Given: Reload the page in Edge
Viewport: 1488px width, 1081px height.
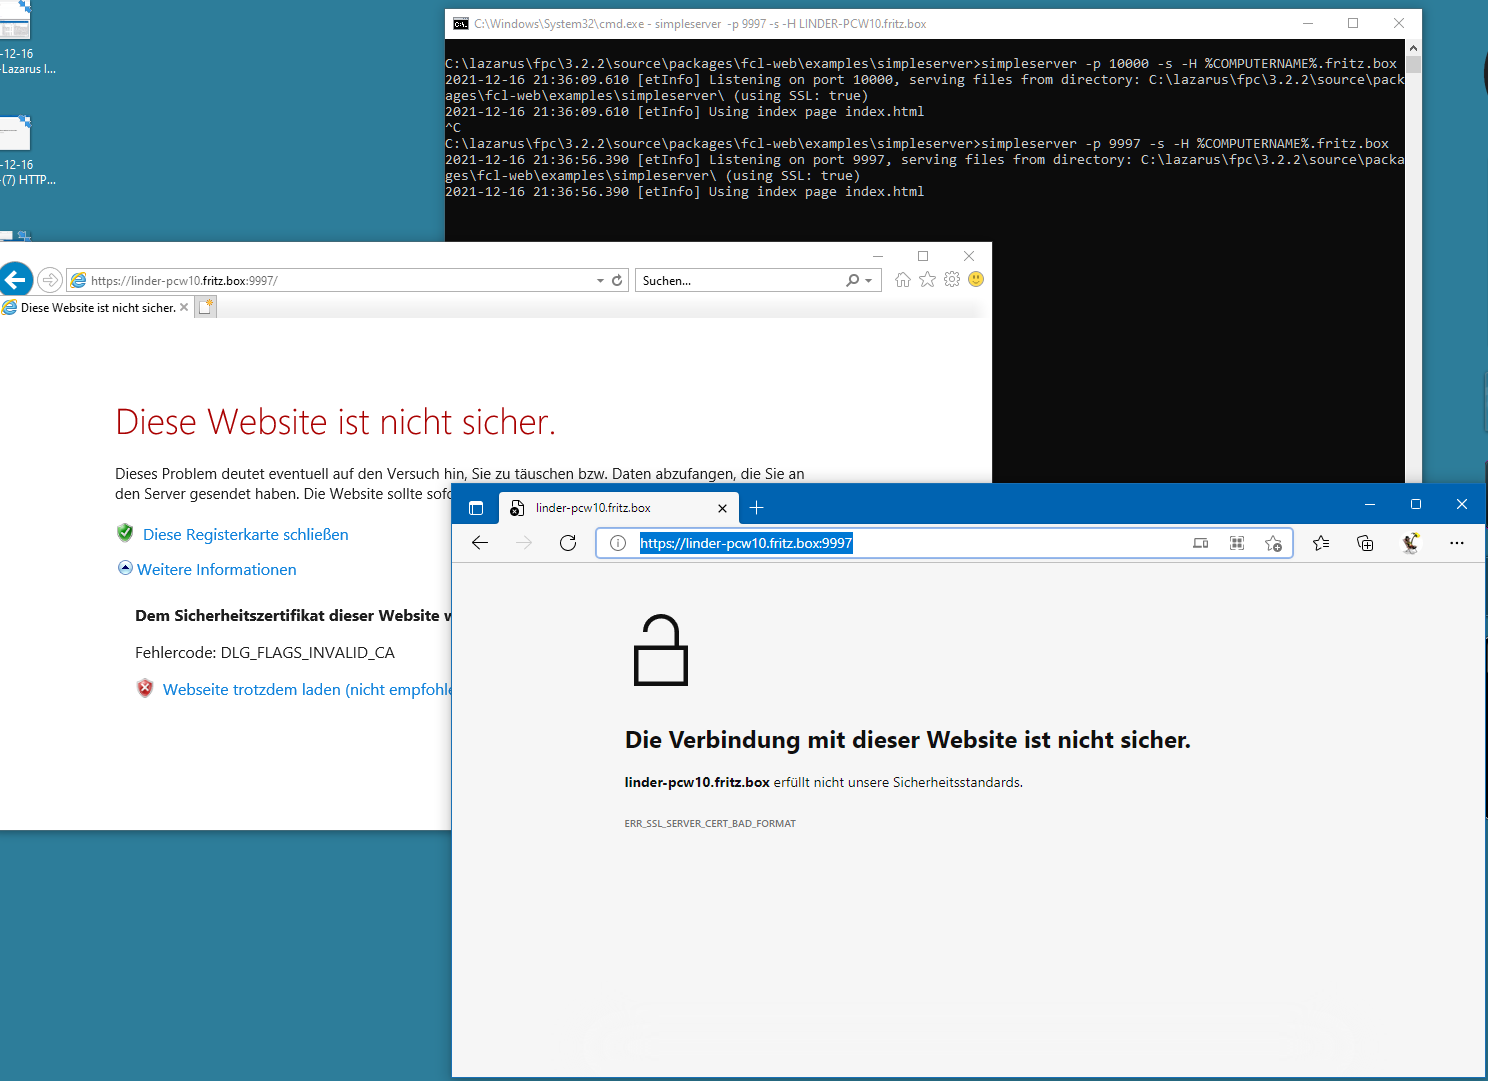Looking at the screenshot, I should click(568, 543).
